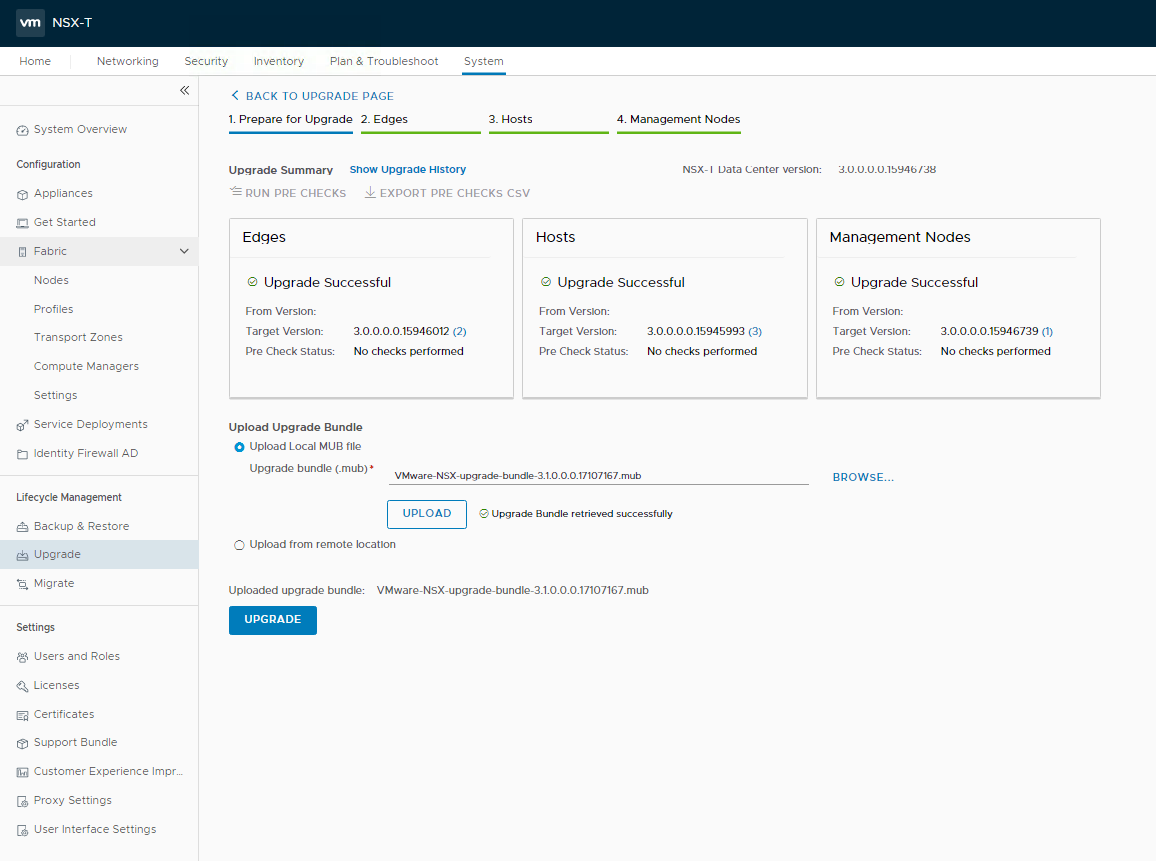
Task: Click the blue UPGRADE button
Action: point(273,620)
